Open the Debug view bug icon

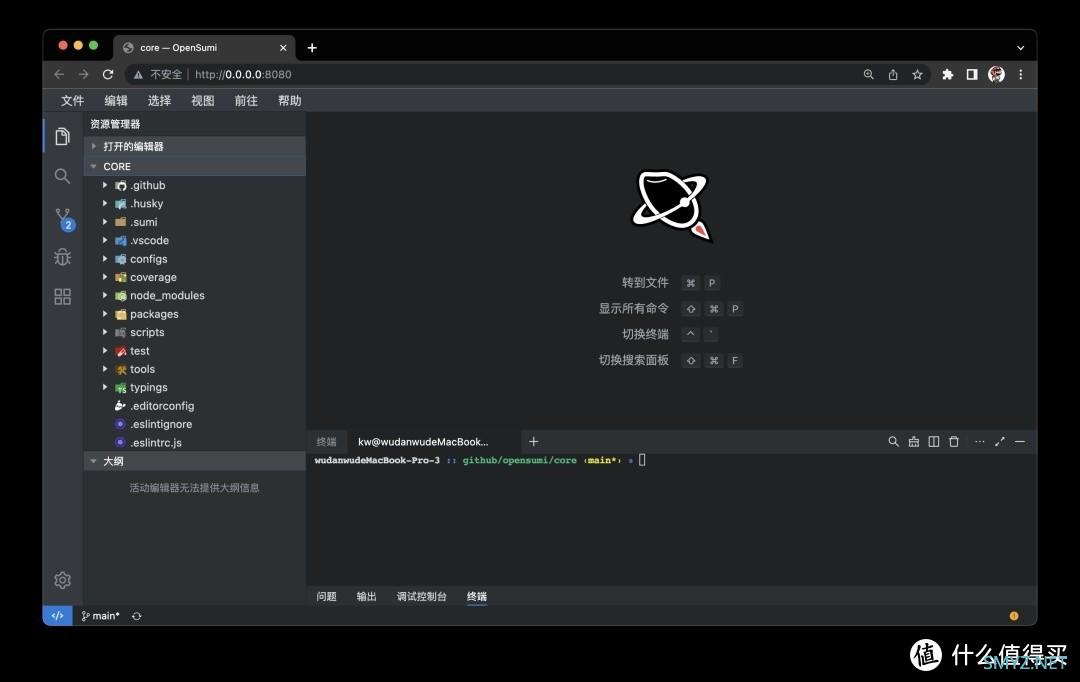tap(62, 257)
